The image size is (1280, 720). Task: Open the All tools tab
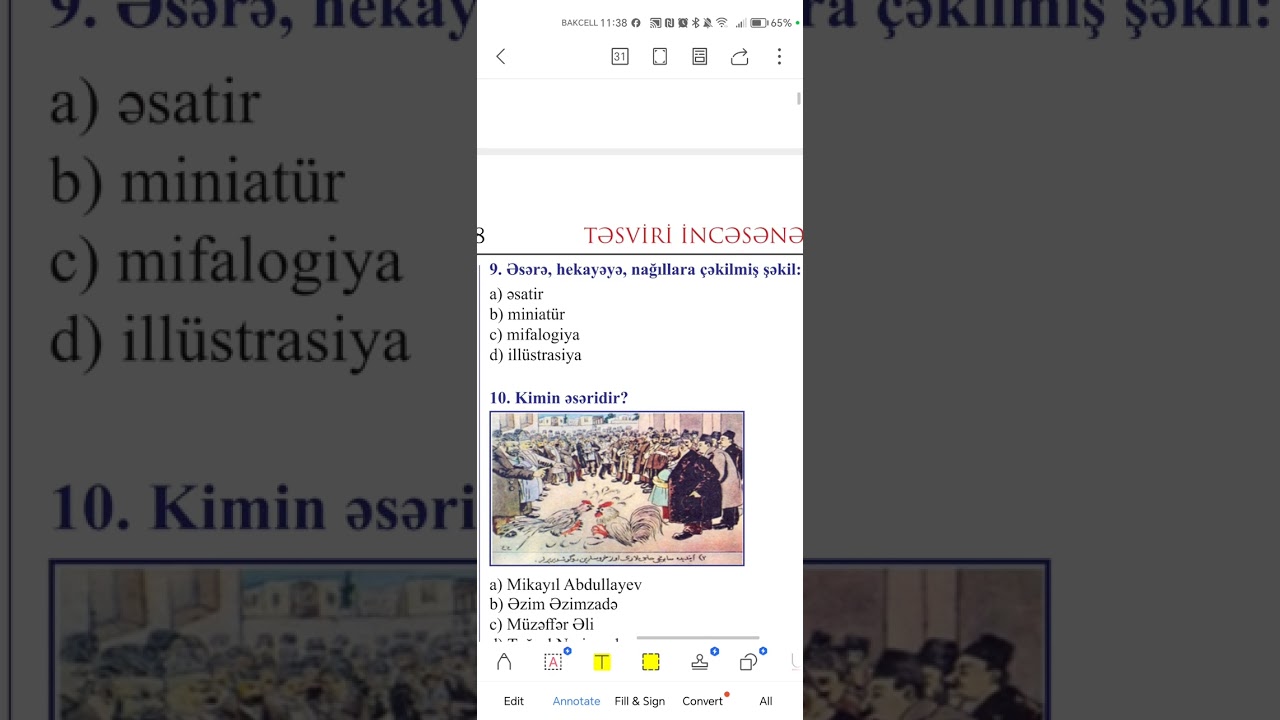point(766,701)
